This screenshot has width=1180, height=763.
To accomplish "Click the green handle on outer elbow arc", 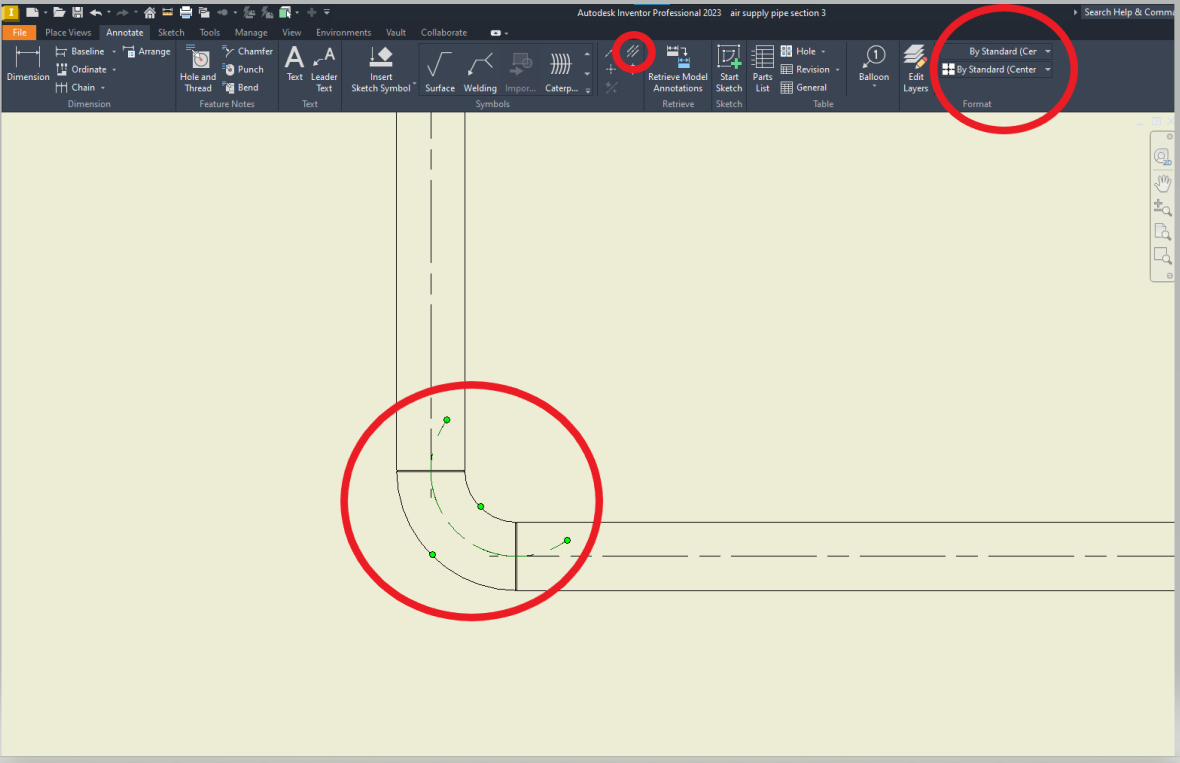I will (x=433, y=555).
